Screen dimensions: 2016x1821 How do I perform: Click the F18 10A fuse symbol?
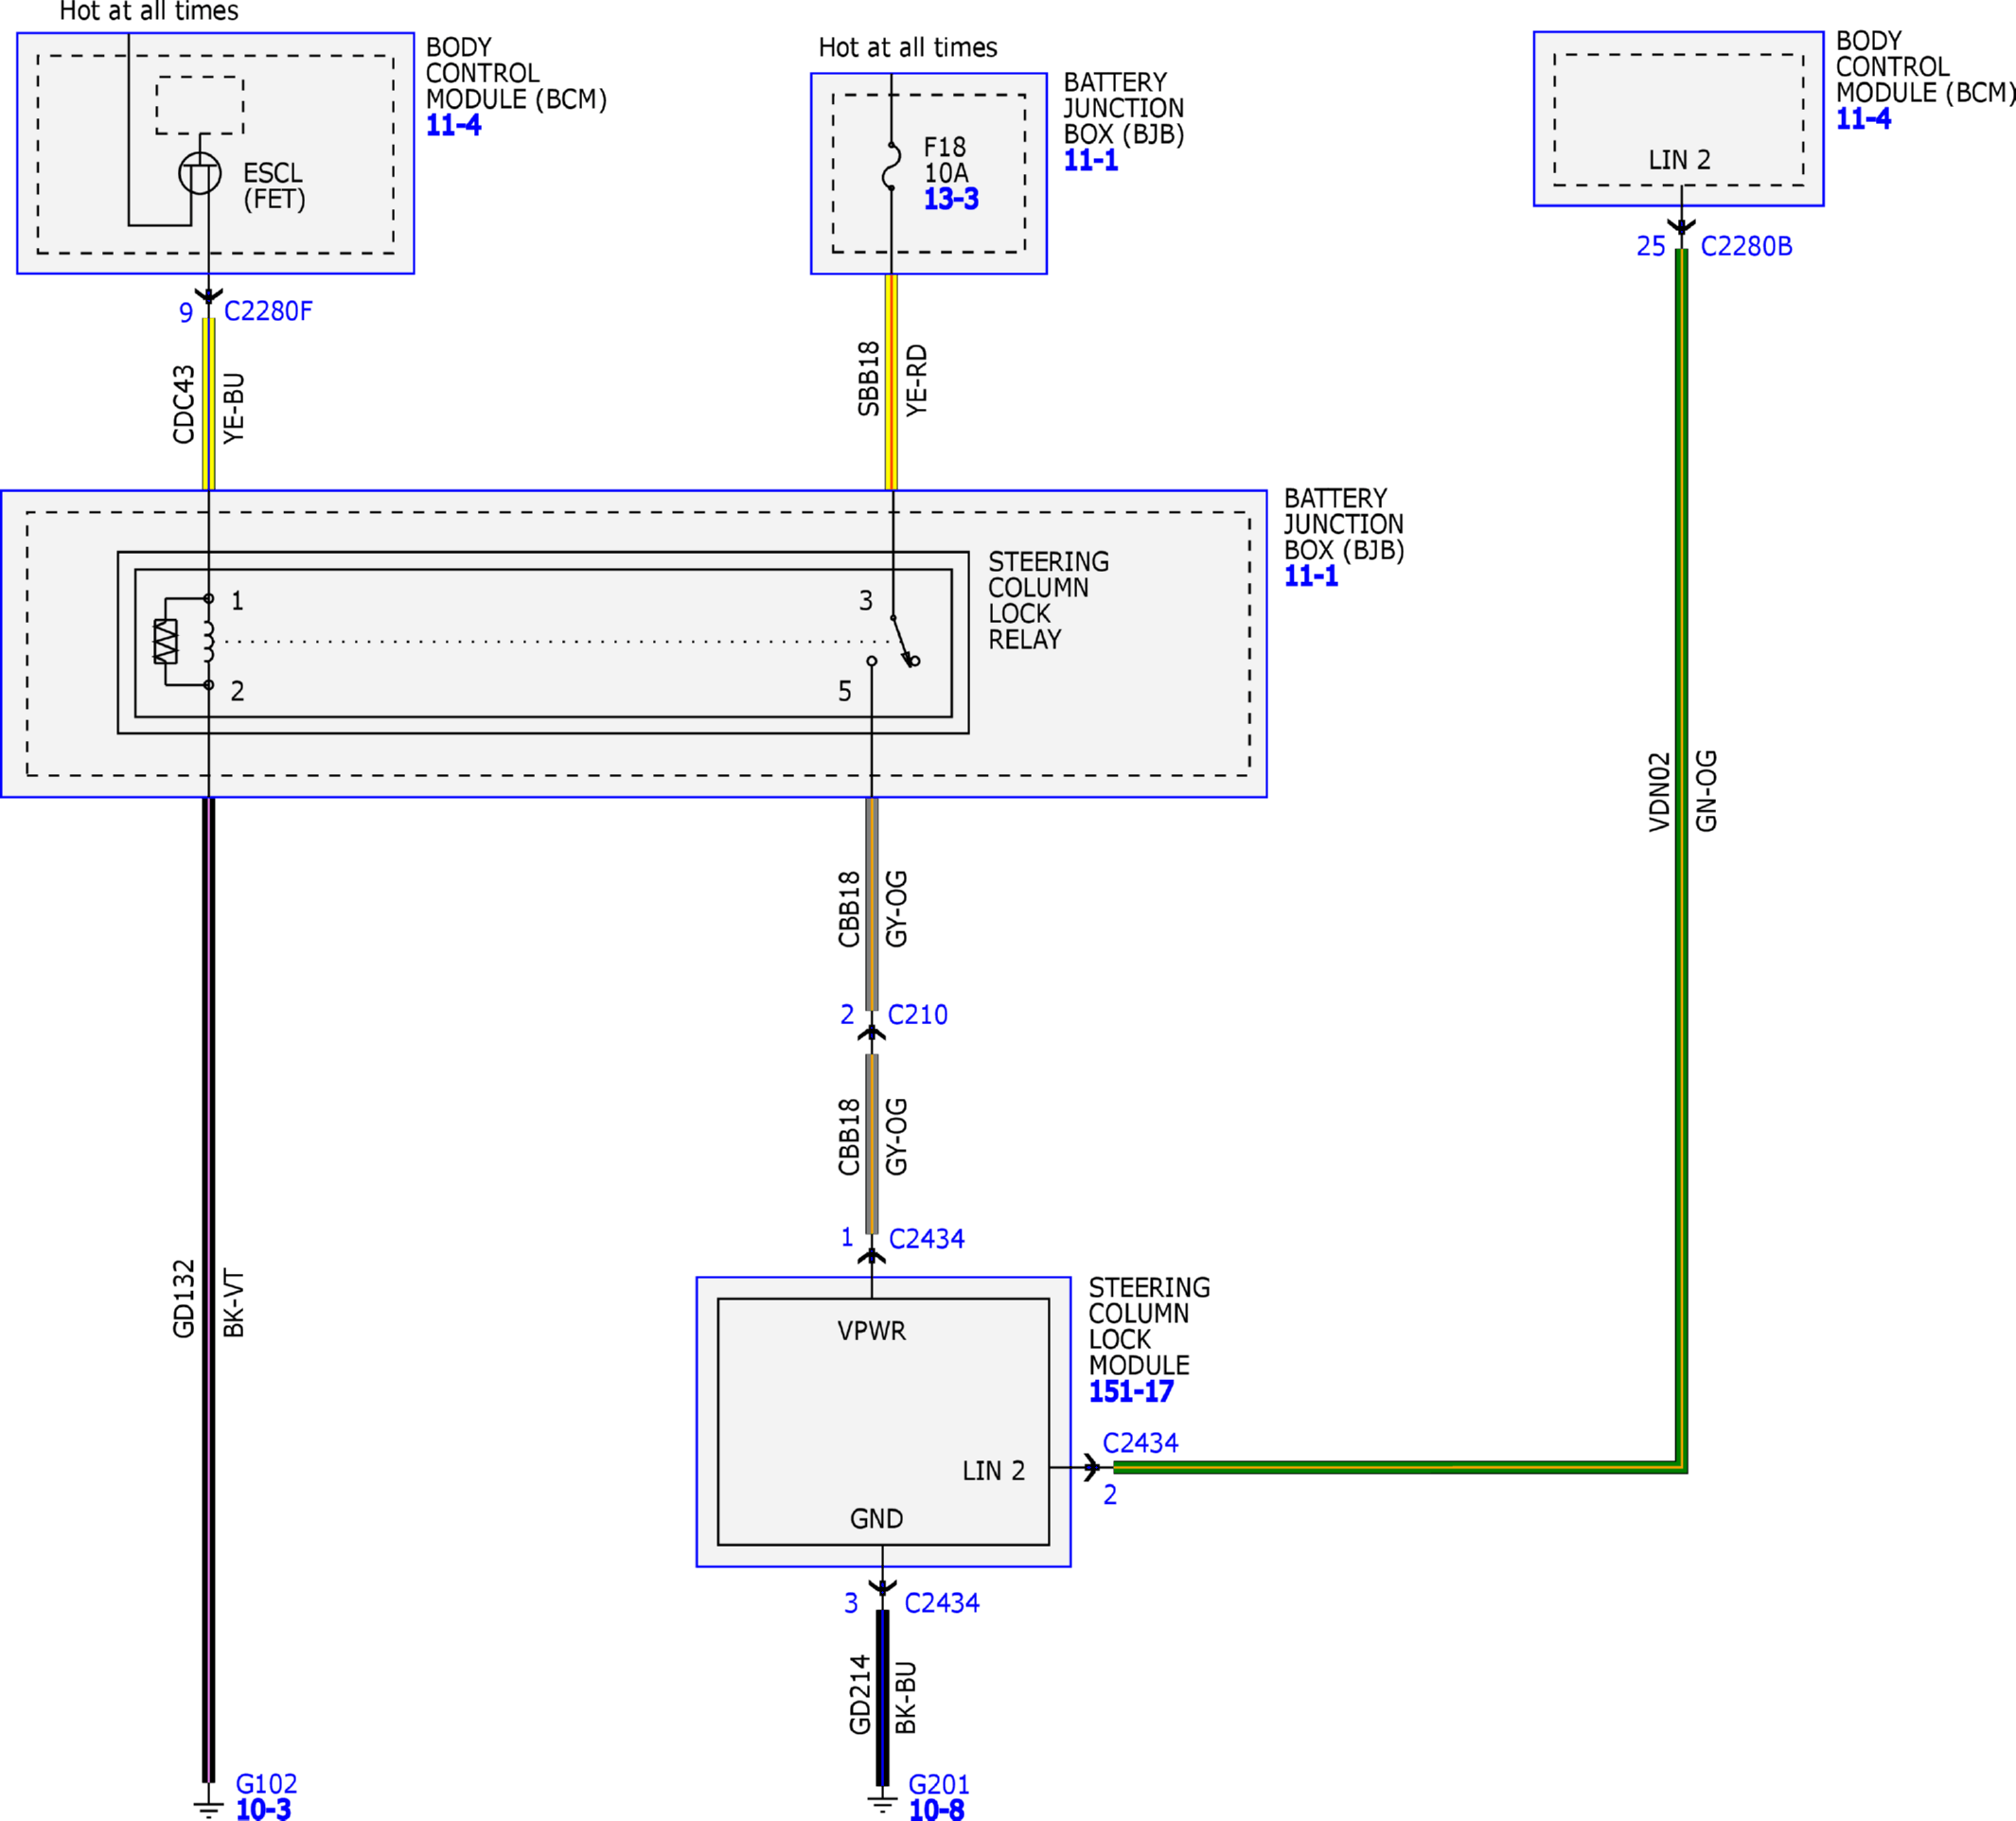click(891, 166)
